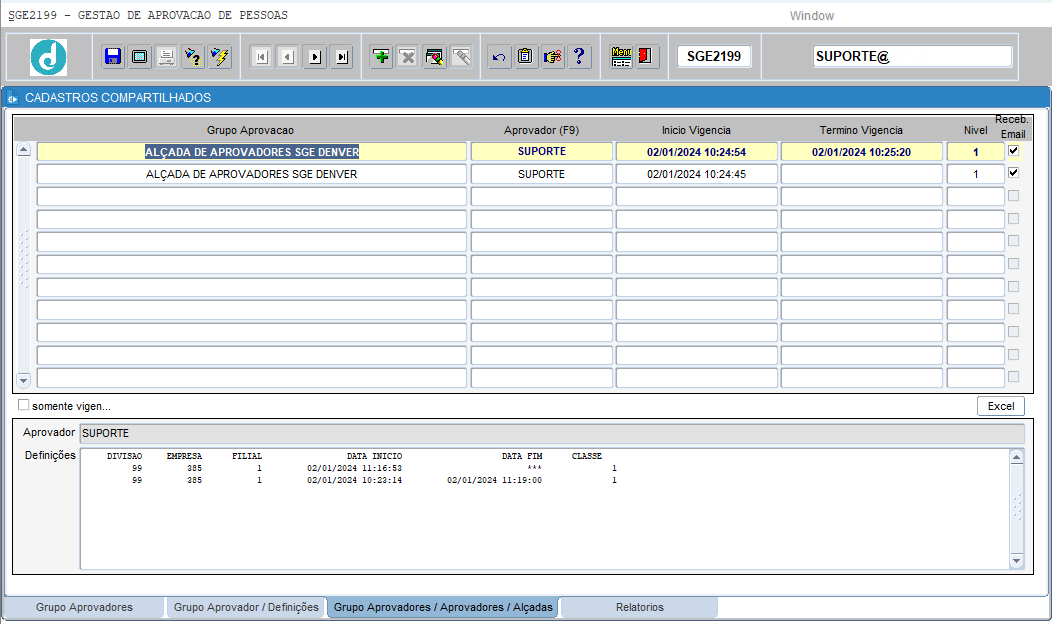This screenshot has width=1052, height=624.
Task: Toggle Receb. Email checkbox in fifth row
Action: pos(1013,241)
